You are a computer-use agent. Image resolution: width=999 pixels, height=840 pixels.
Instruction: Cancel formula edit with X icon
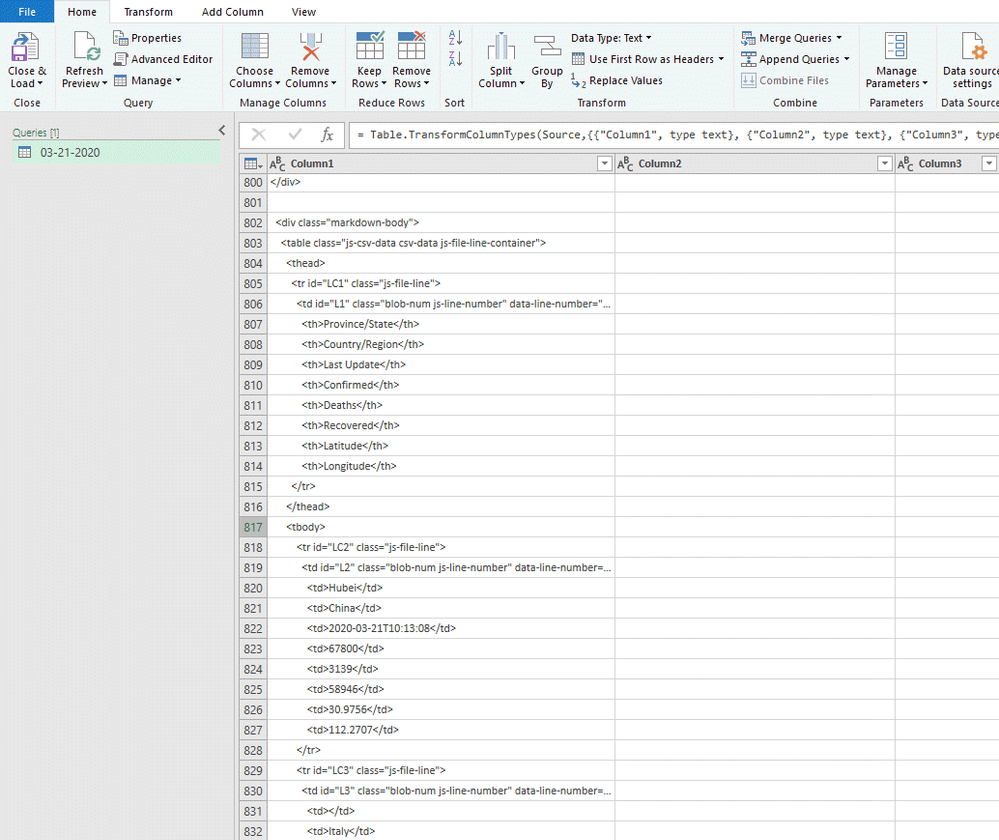coord(259,134)
